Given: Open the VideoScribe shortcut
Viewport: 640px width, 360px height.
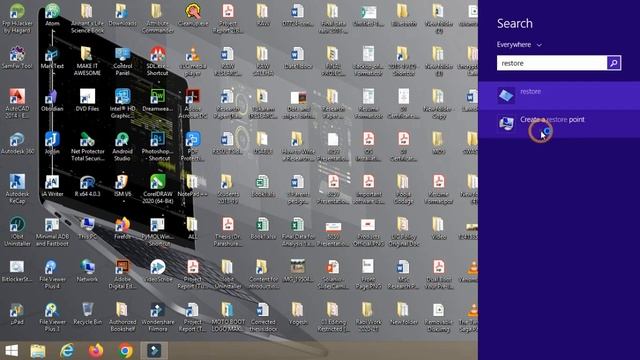Looking at the screenshot, I should click(x=158, y=271).
